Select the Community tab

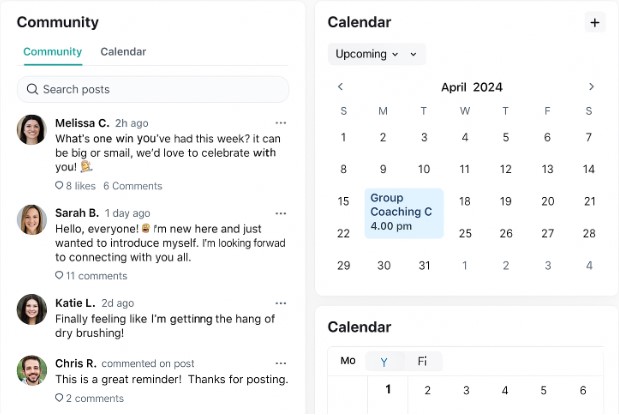tap(52, 52)
